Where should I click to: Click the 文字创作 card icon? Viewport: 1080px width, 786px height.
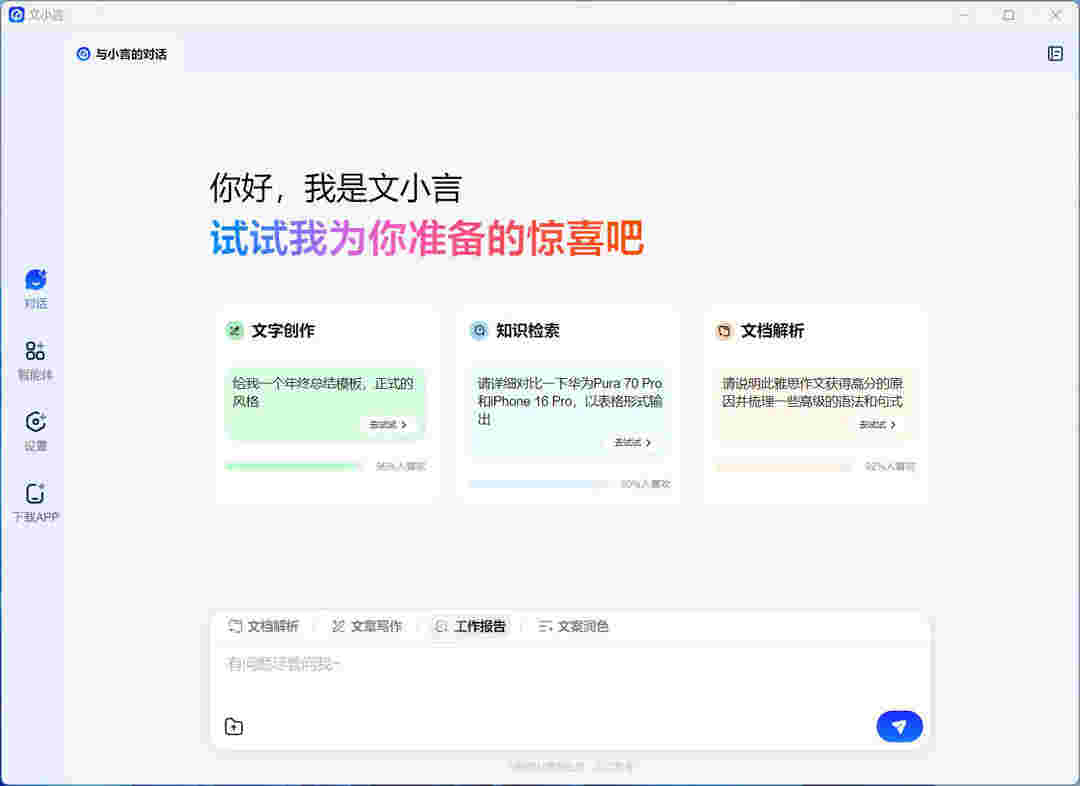coord(234,330)
